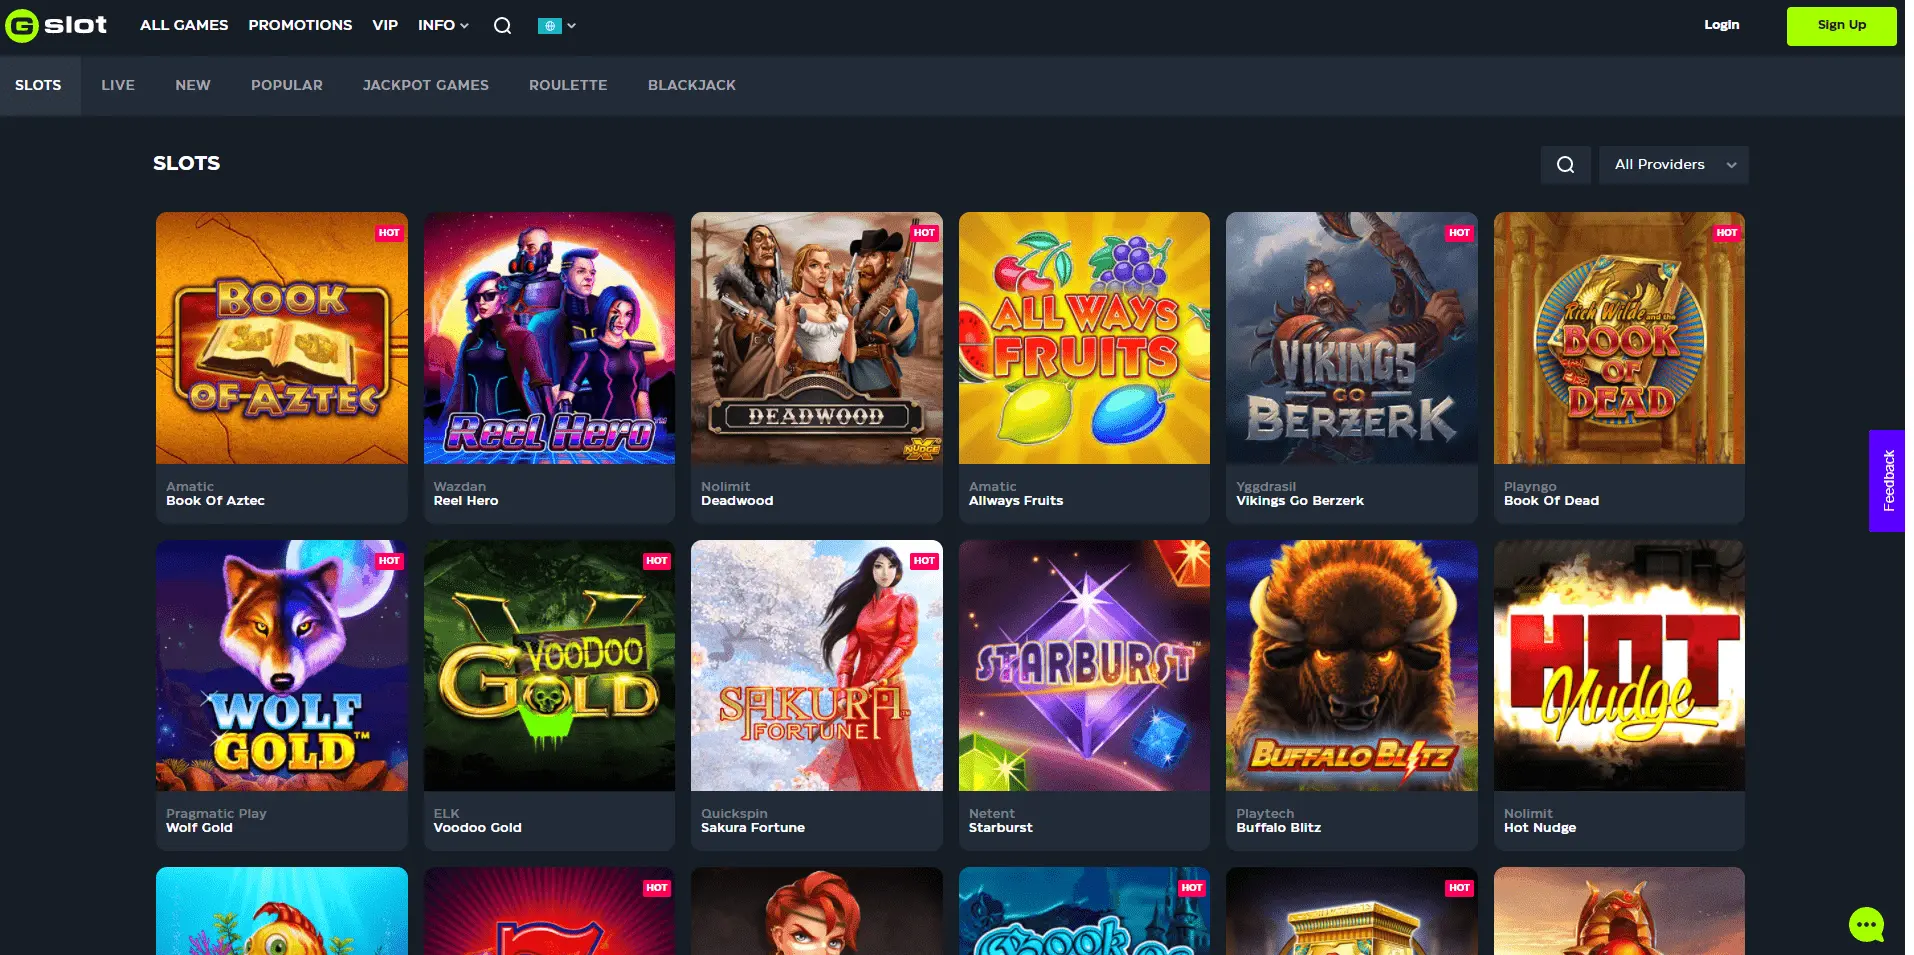
Task: Open the live chat bubble icon
Action: pyautogui.click(x=1866, y=924)
